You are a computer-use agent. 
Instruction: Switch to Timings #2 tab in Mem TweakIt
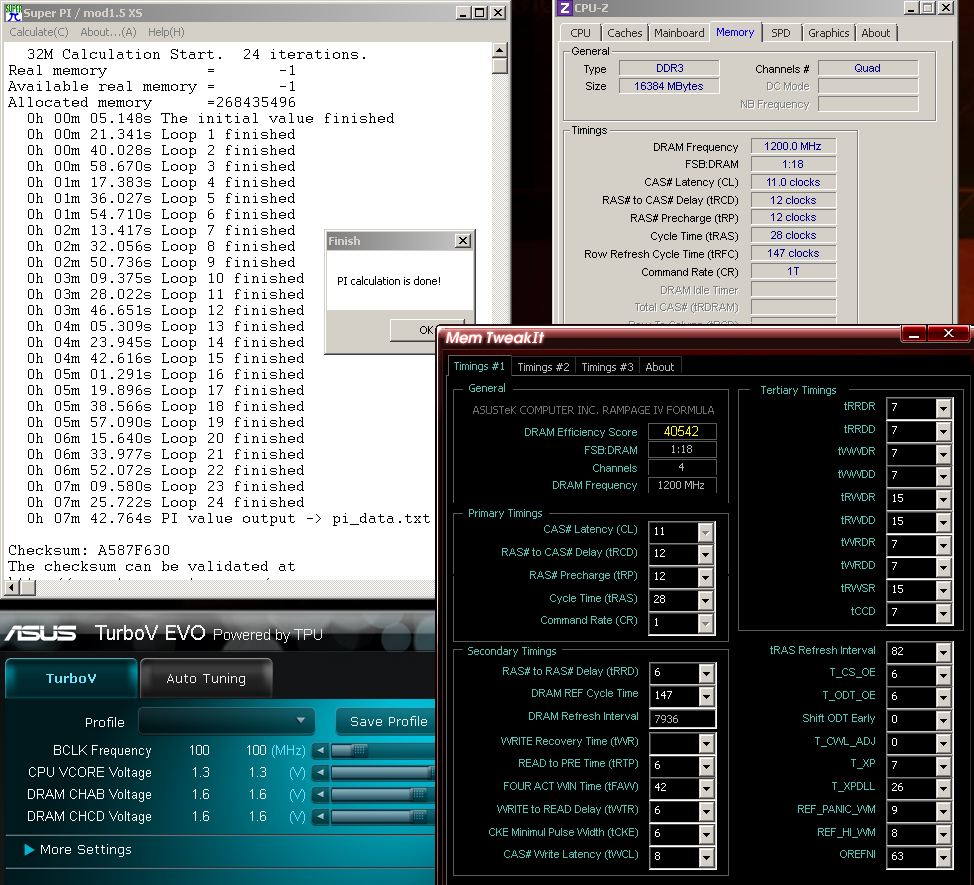[543, 367]
